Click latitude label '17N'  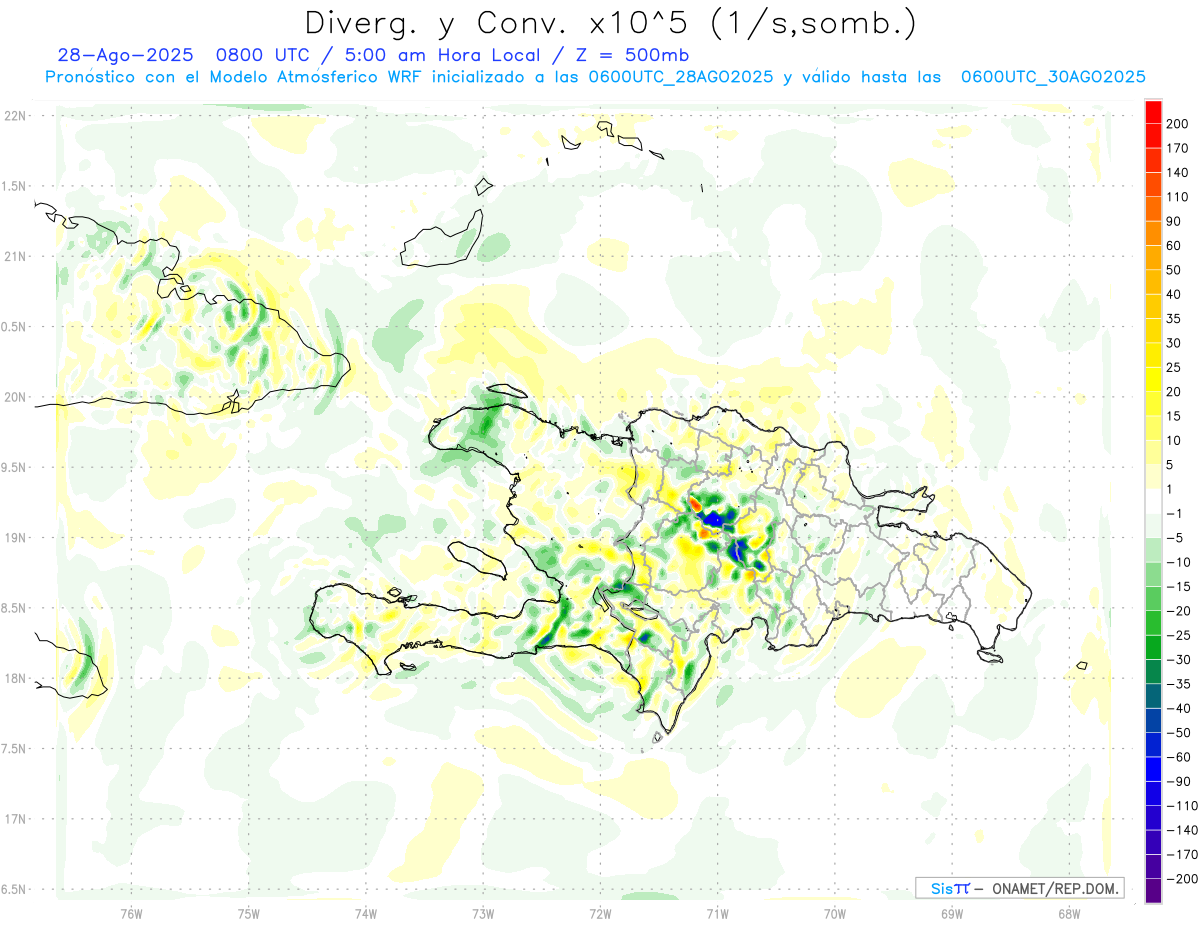pos(14,819)
